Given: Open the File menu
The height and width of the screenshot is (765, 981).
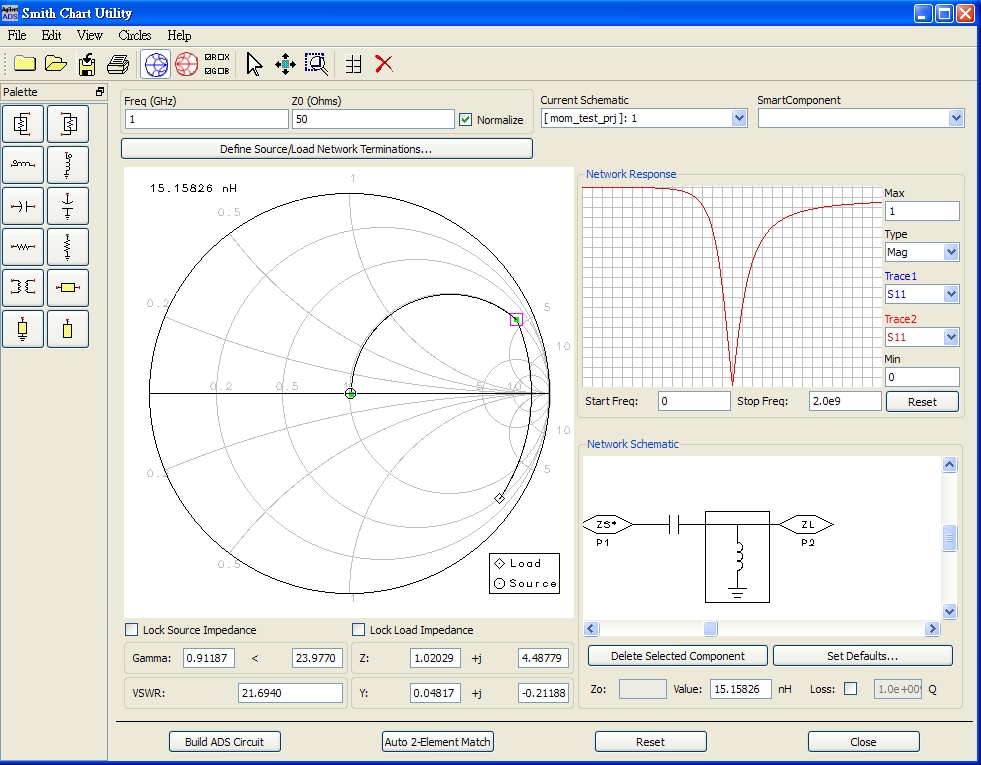Looking at the screenshot, I should (17, 36).
